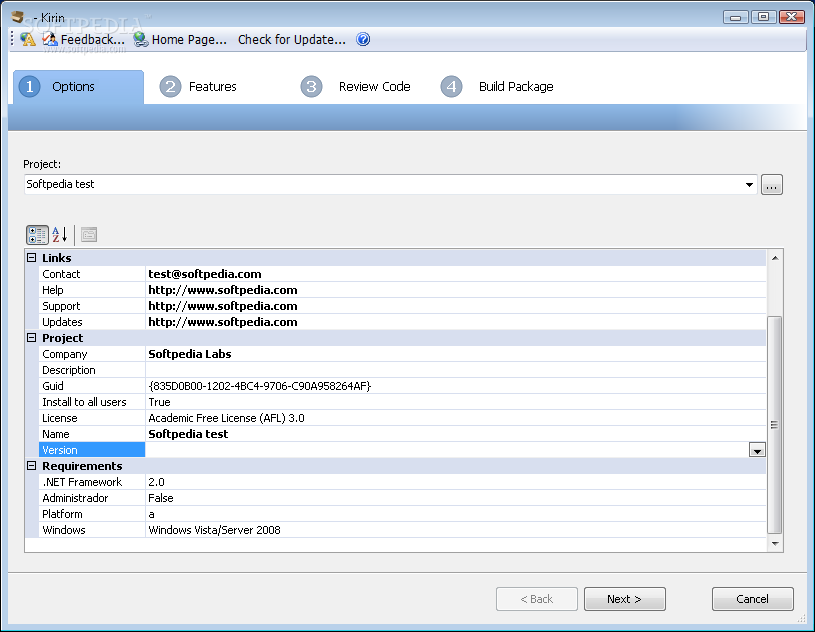Maximize the Kirin window

(764, 17)
